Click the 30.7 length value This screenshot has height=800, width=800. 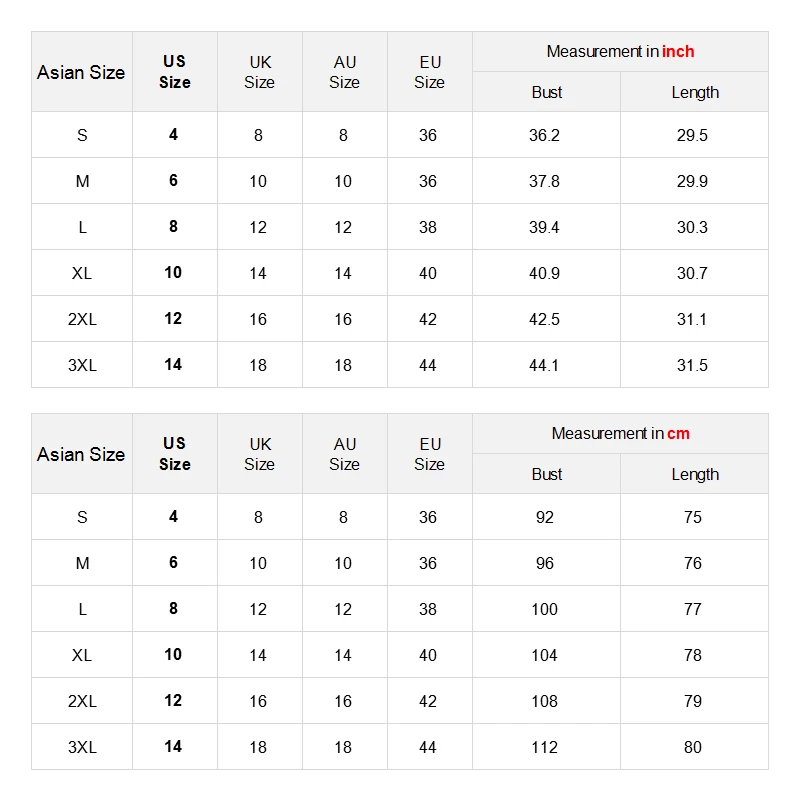pos(692,273)
